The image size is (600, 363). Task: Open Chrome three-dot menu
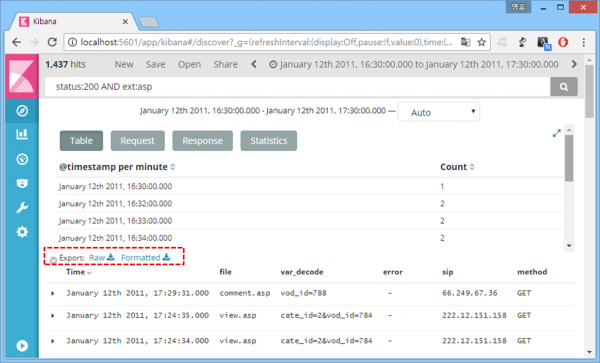pyautogui.click(x=584, y=42)
